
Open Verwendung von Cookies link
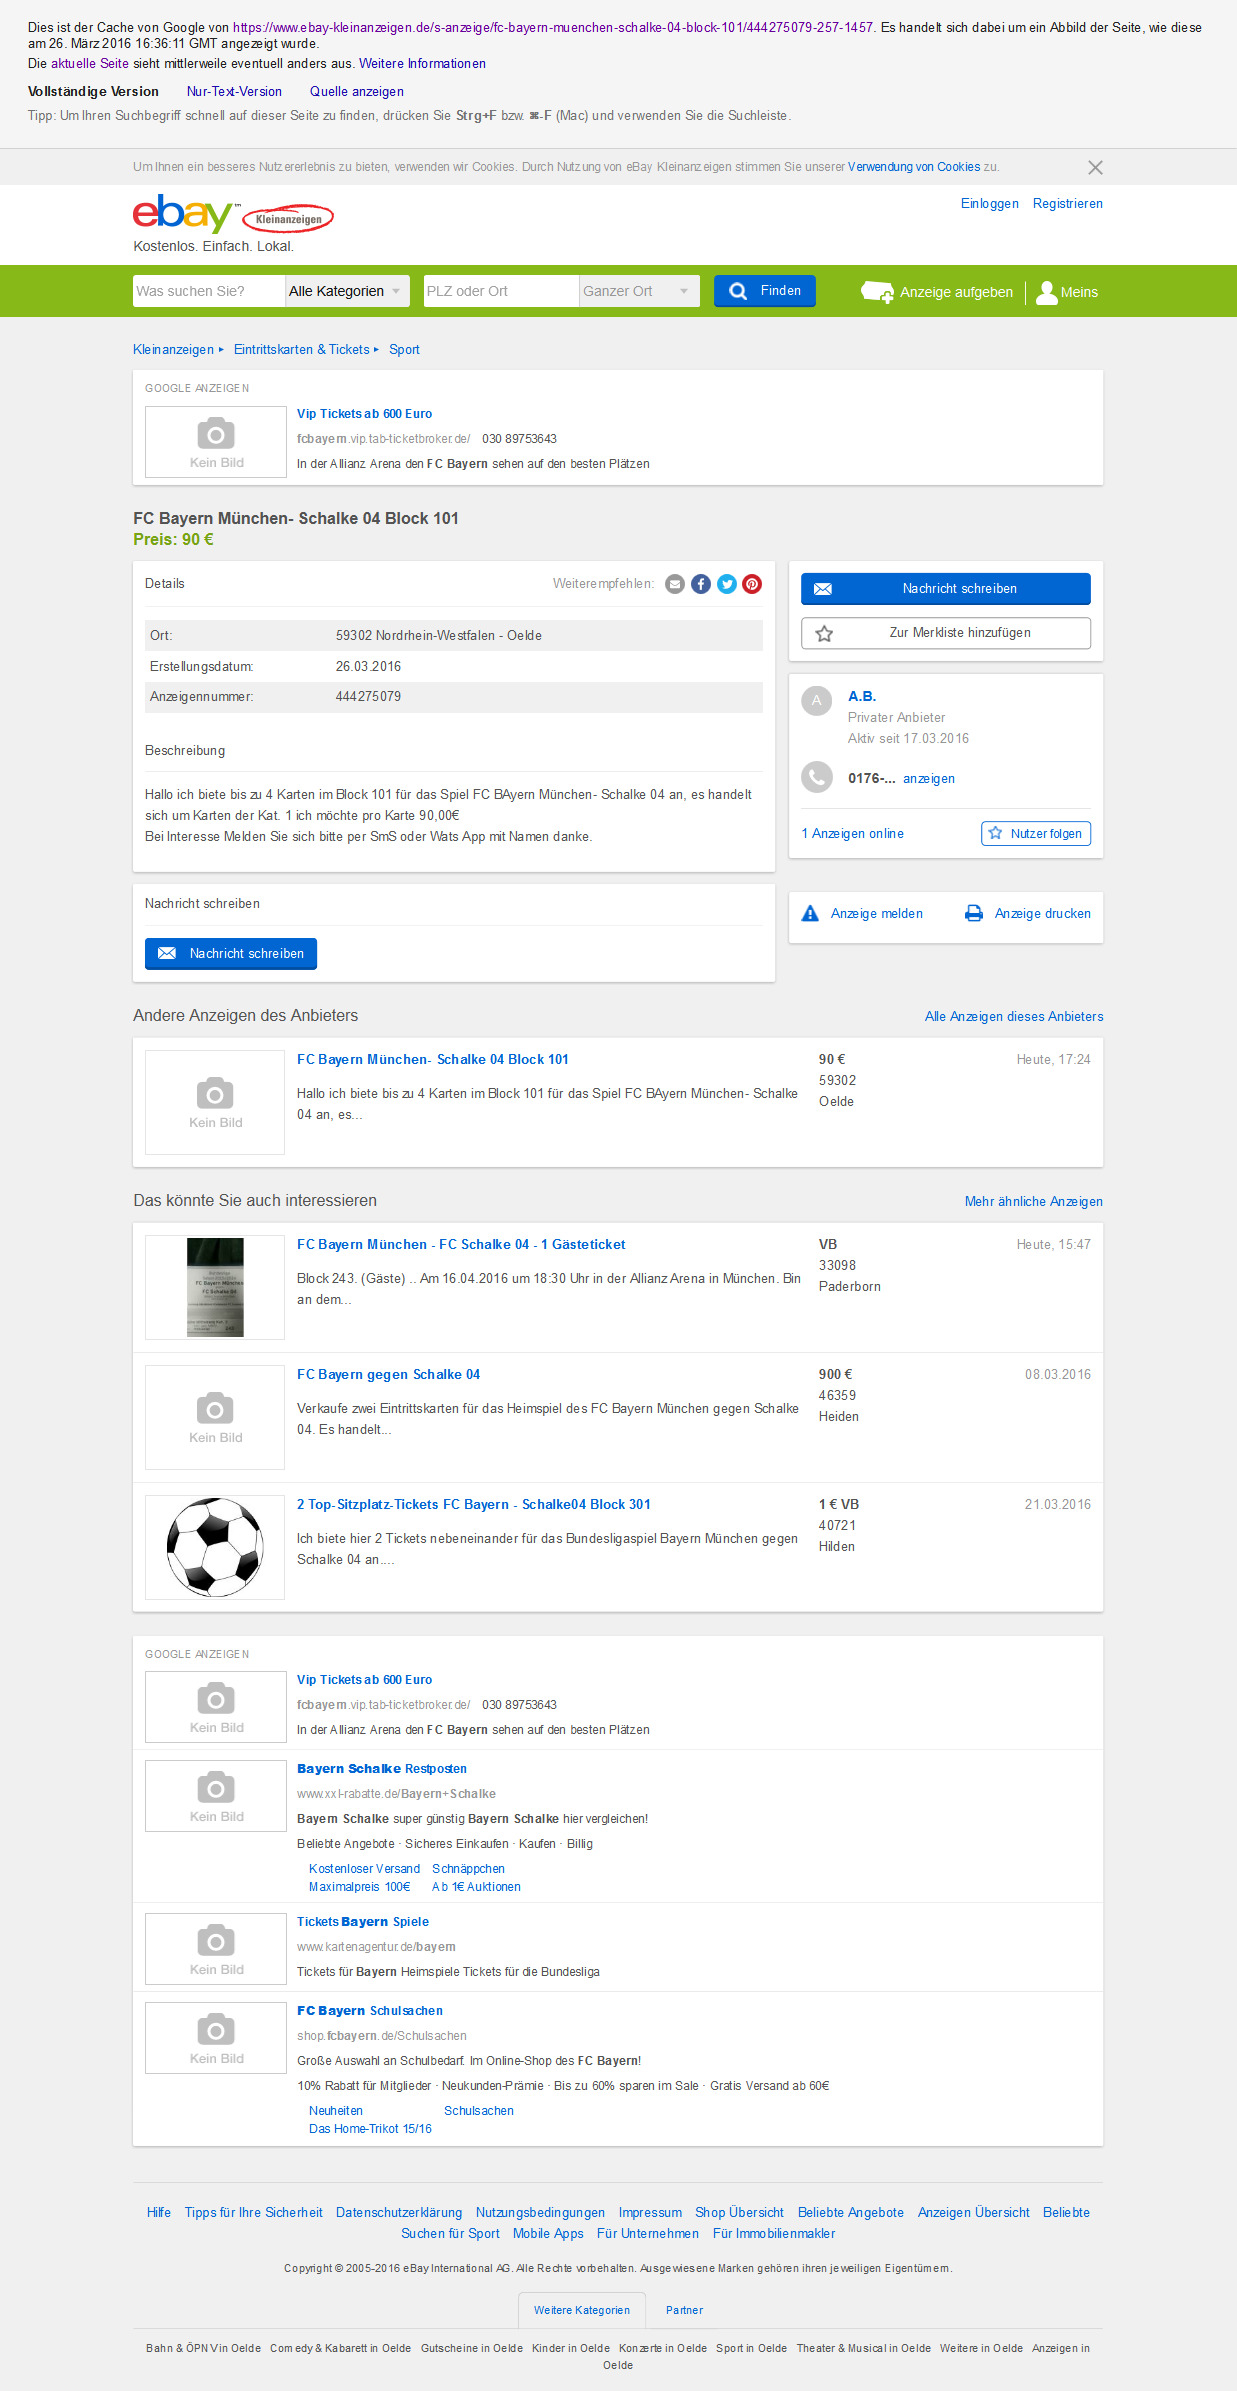[914, 167]
